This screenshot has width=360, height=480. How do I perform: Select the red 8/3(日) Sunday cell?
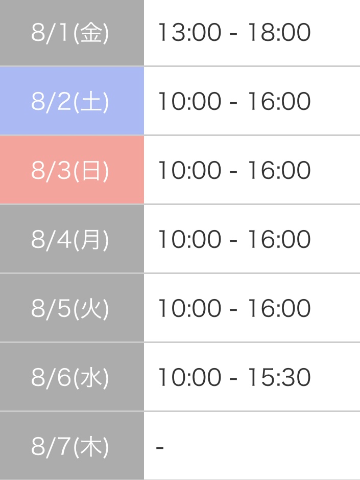[72, 170]
